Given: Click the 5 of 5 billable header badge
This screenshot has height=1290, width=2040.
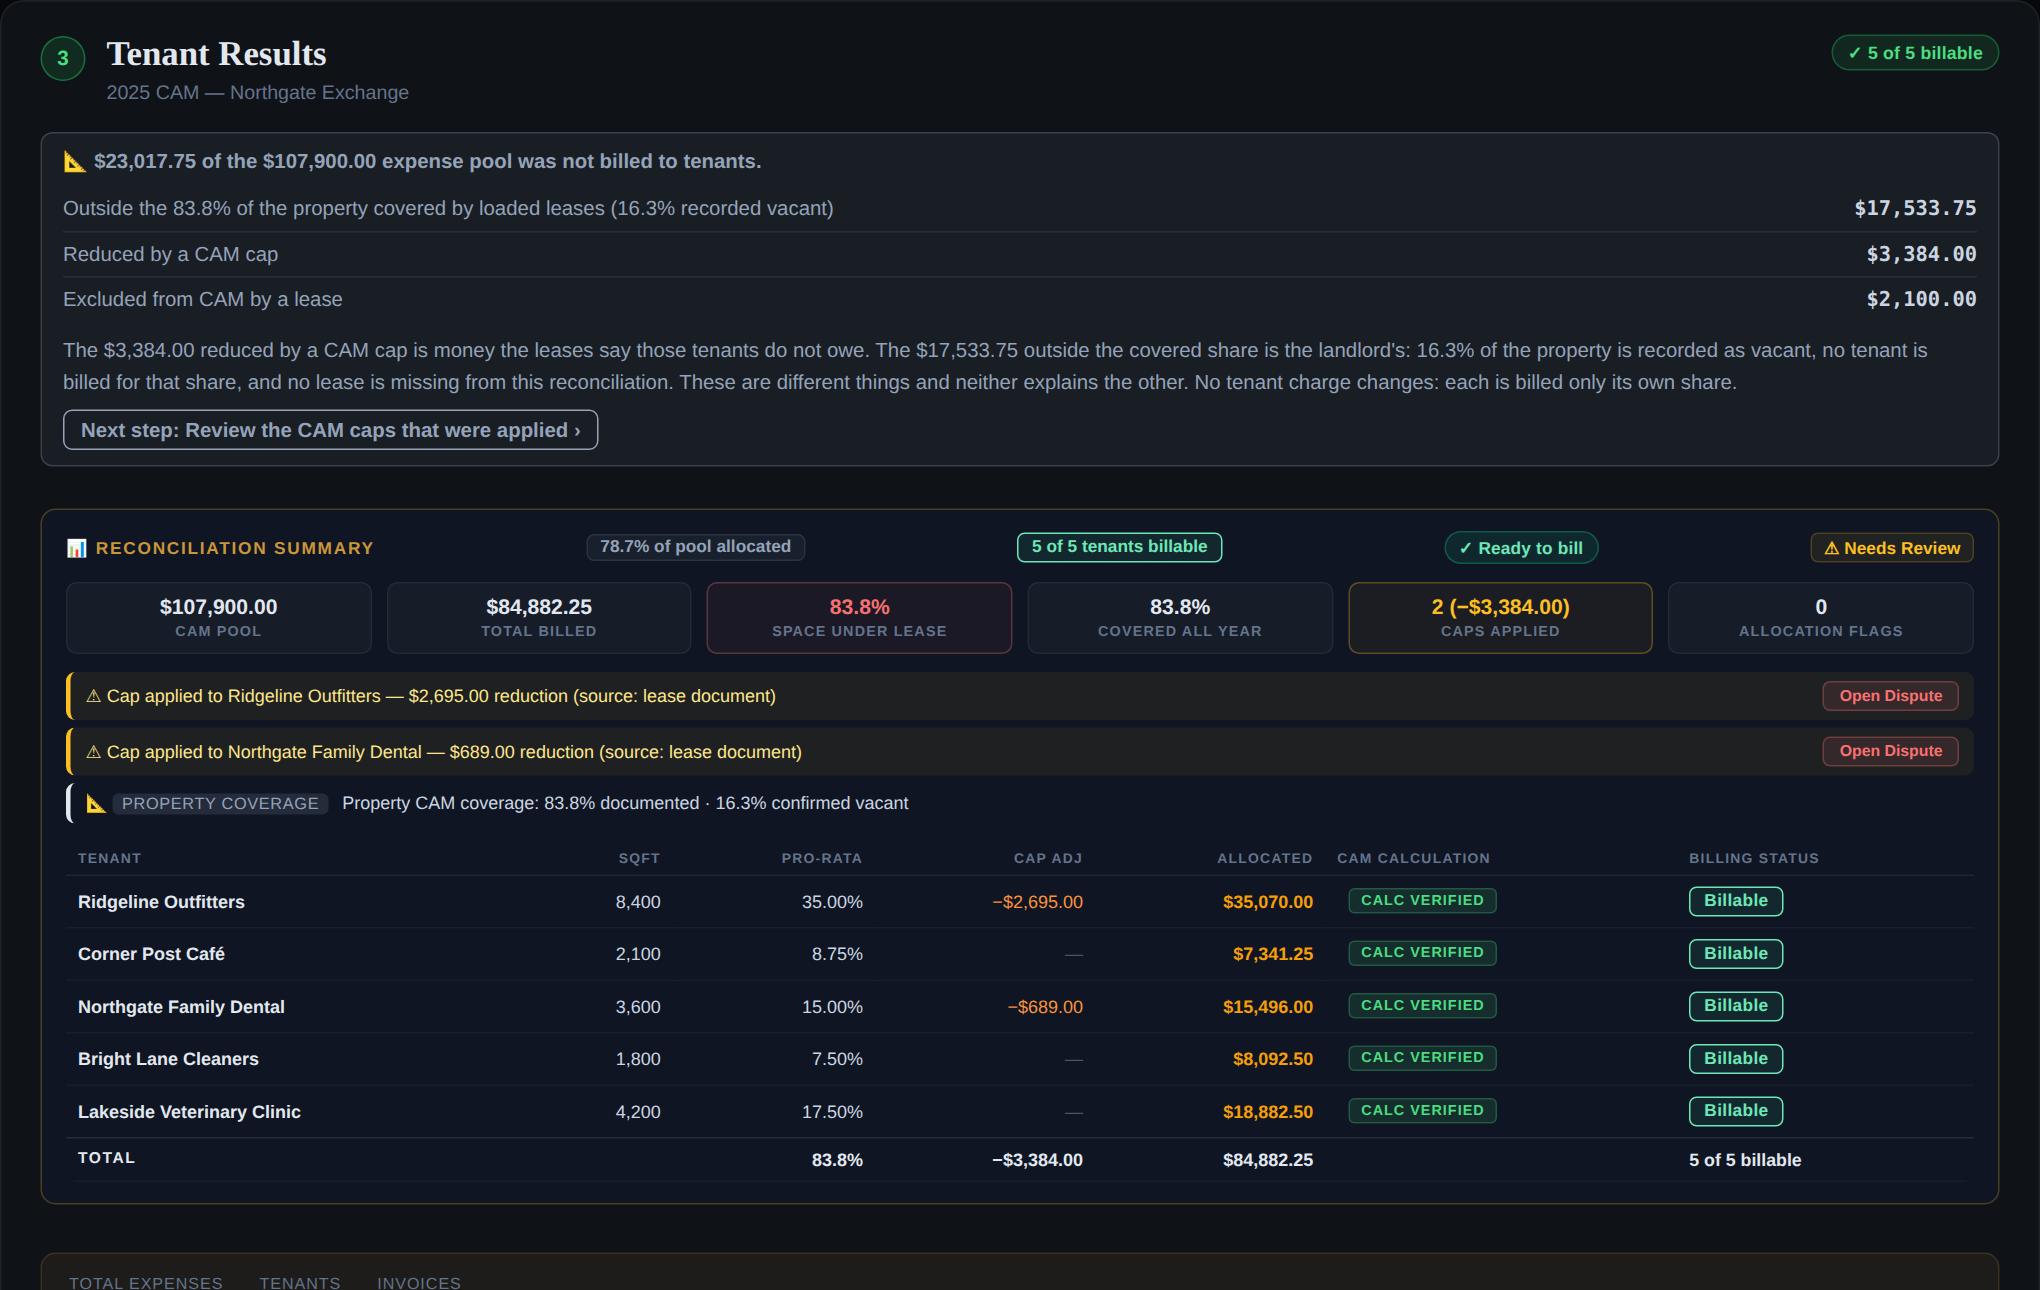Looking at the screenshot, I should tap(1915, 53).
